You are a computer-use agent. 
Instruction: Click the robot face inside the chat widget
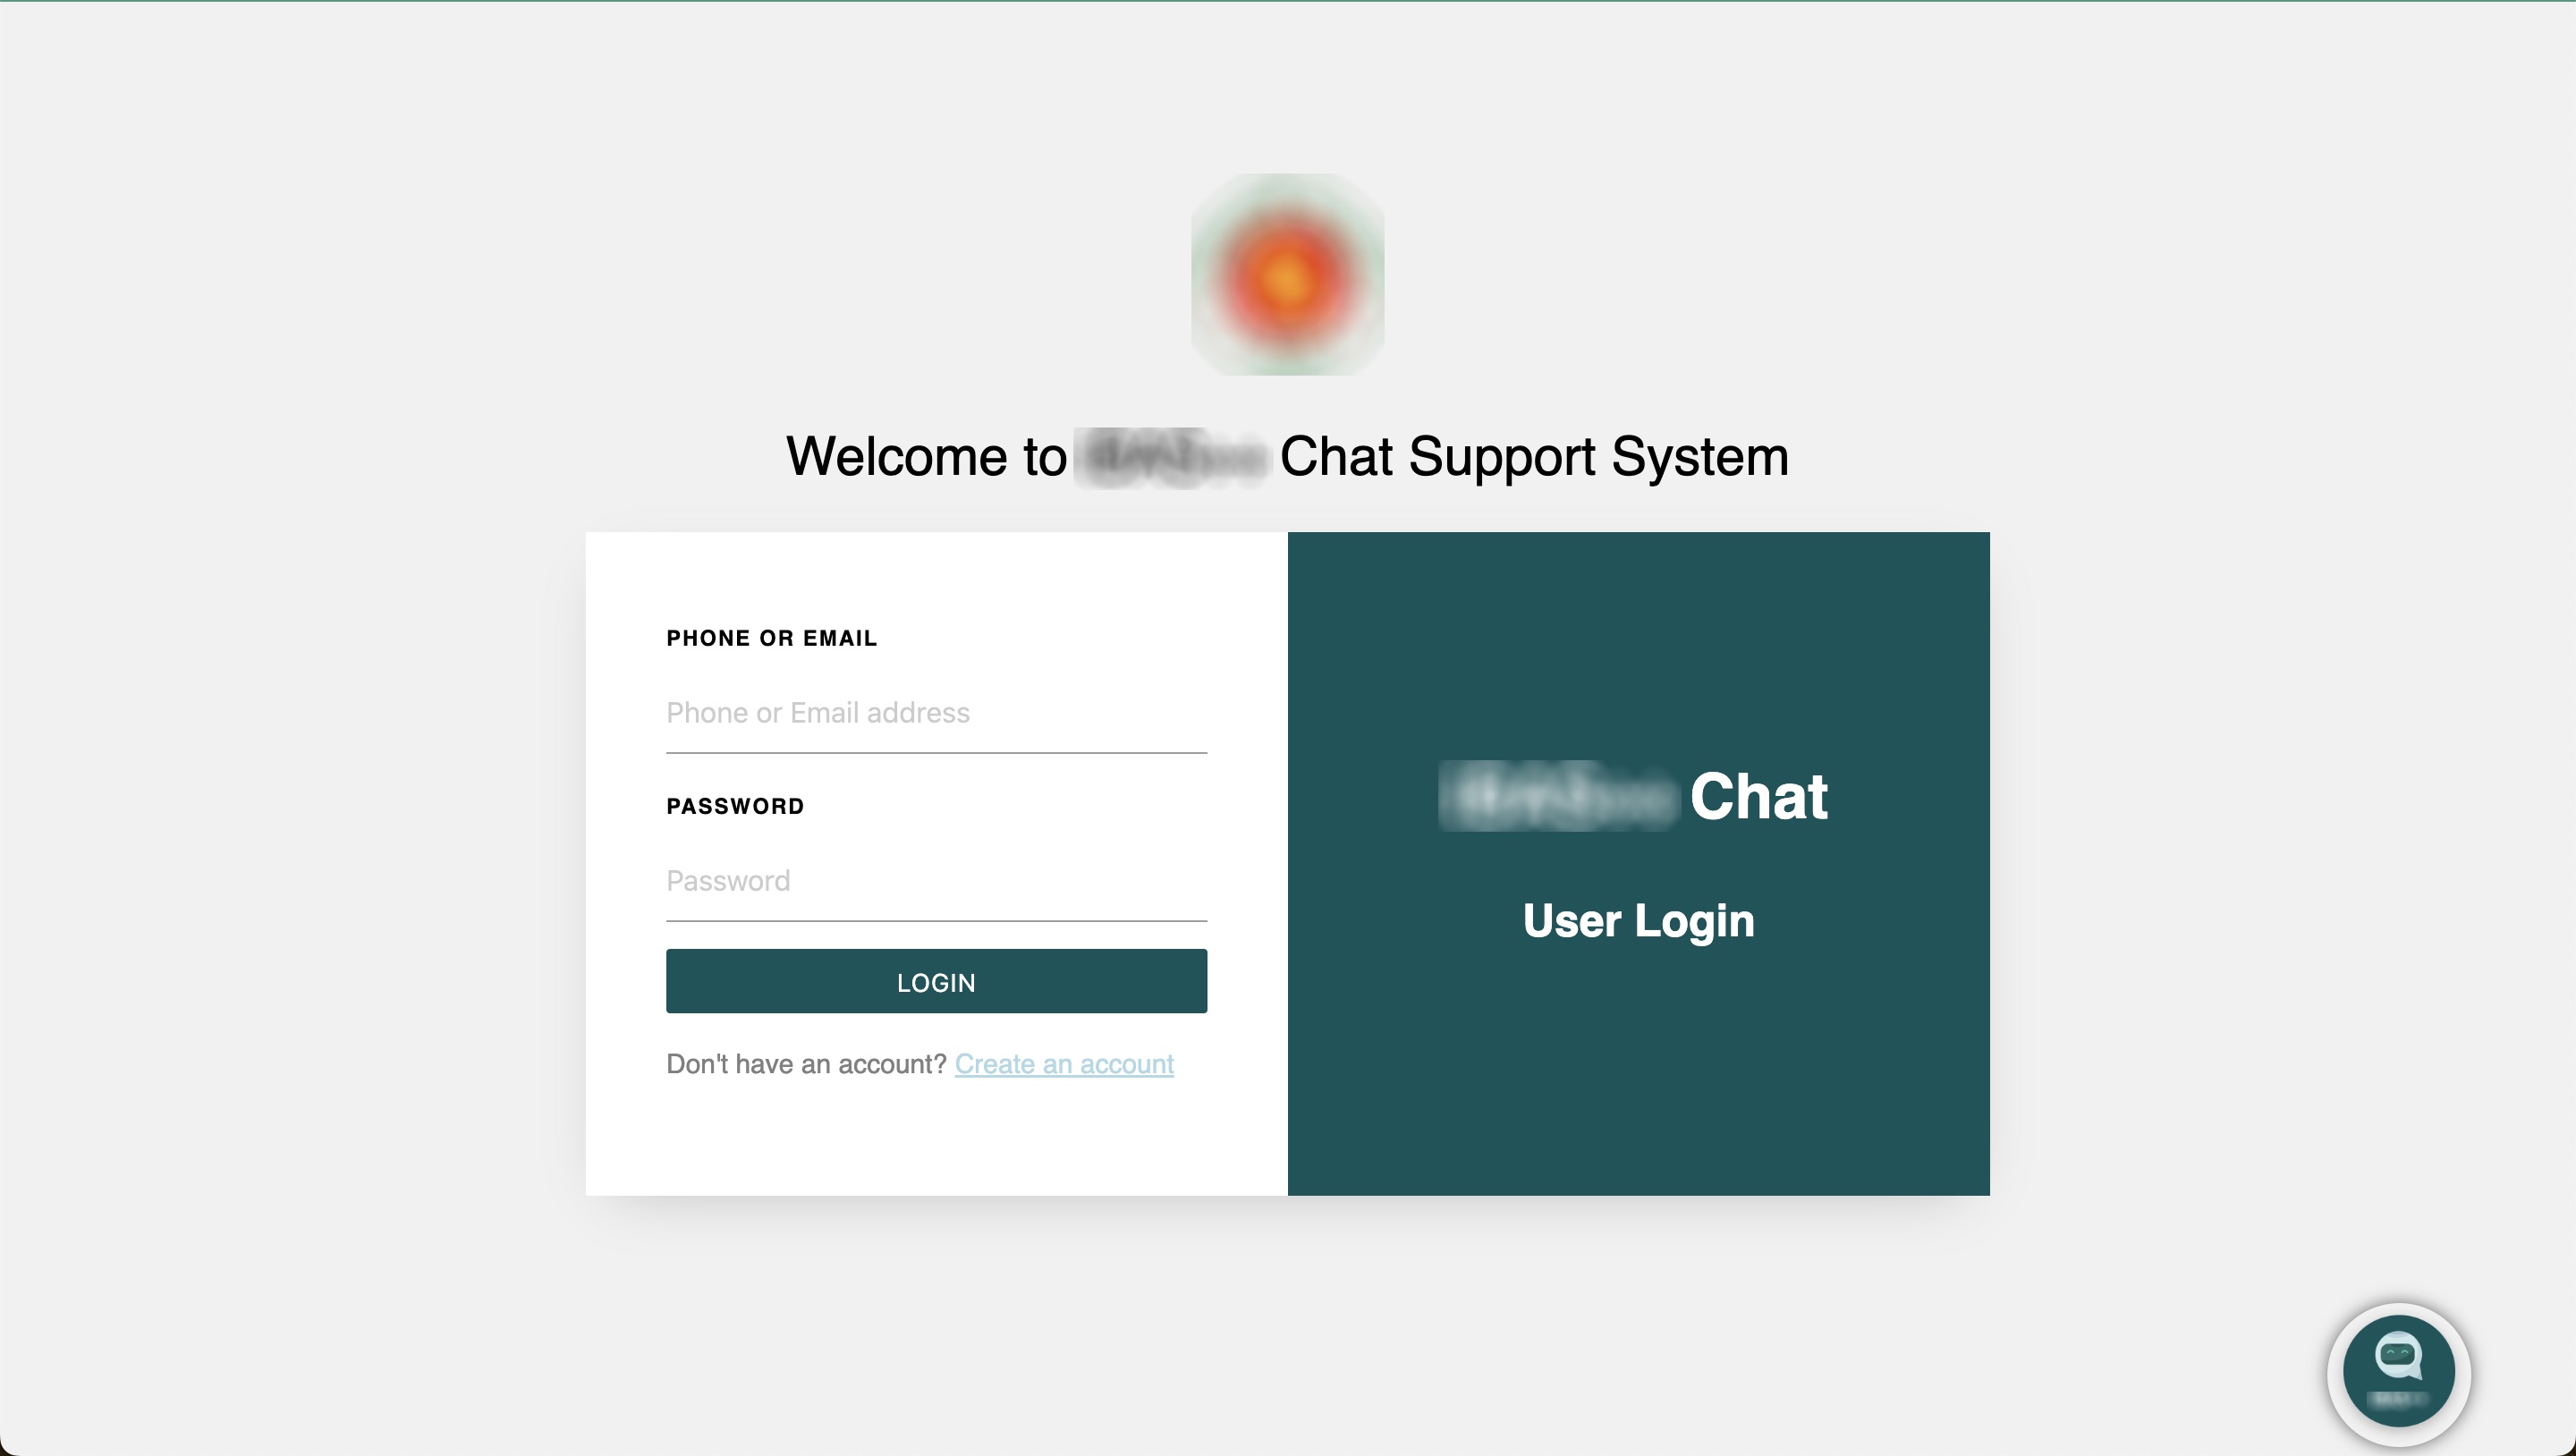coord(2398,1356)
